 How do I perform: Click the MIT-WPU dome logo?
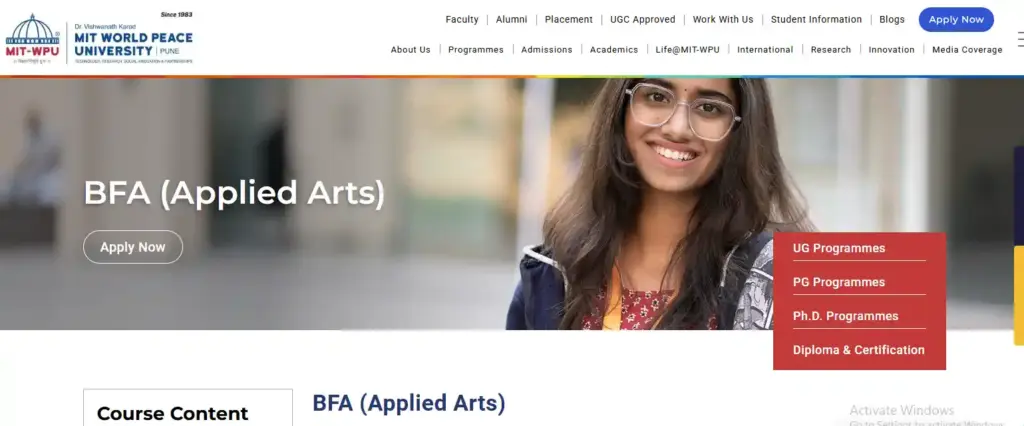[33, 39]
